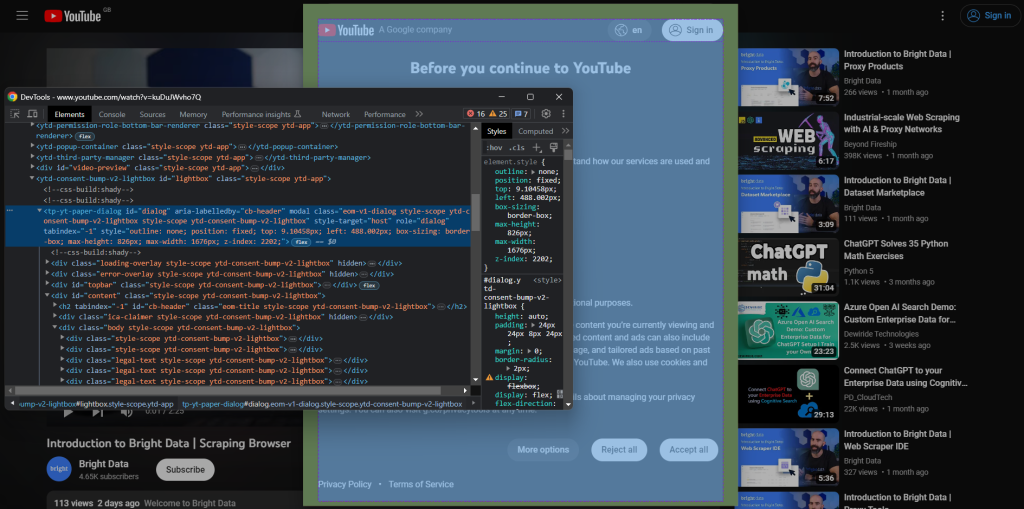This screenshot has width=1024, height=509.
Task: Click More options in consent dialog
Action: tap(543, 450)
